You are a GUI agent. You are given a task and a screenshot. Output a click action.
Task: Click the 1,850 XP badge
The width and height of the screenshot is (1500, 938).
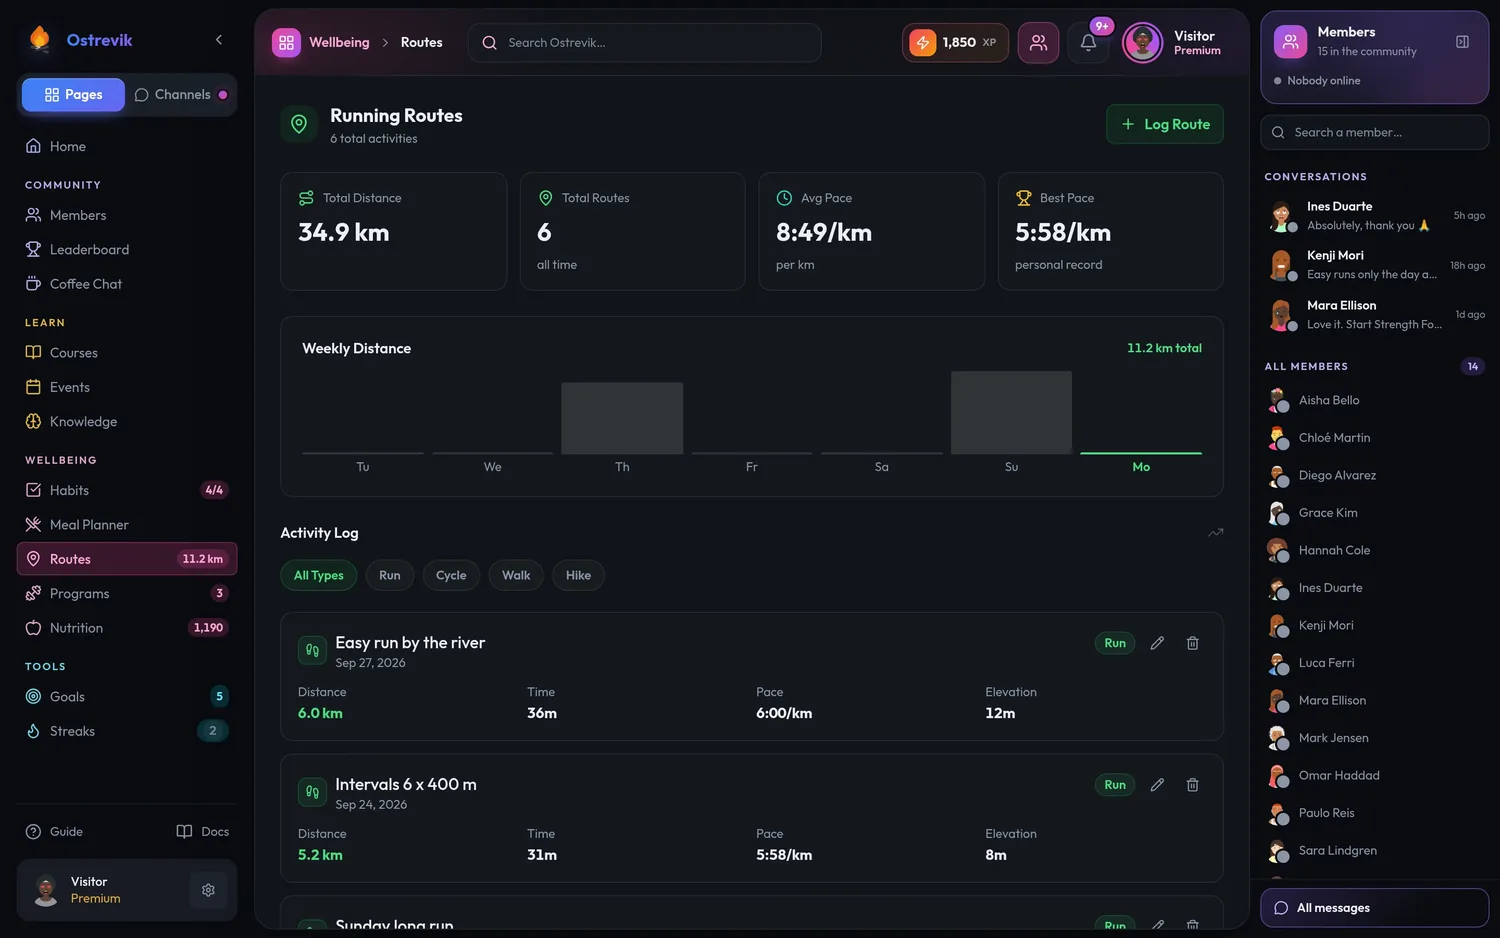(955, 43)
